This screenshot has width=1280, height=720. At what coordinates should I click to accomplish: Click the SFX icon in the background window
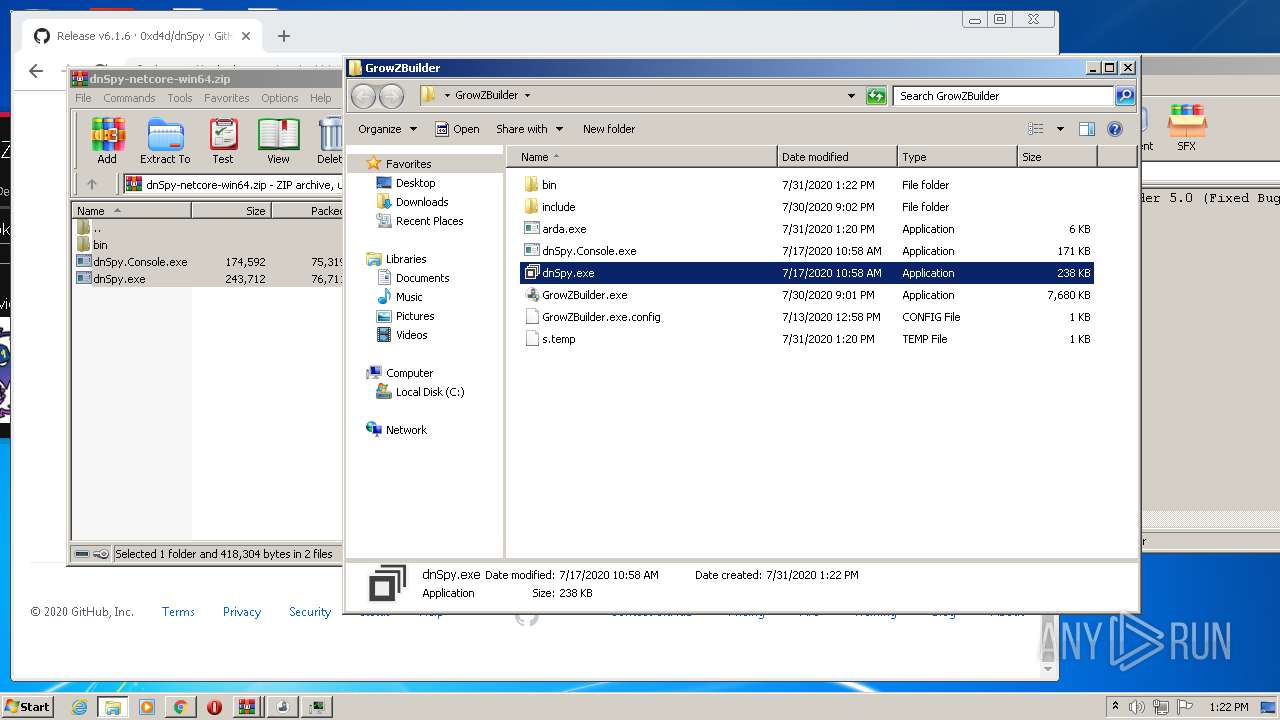point(1186,128)
